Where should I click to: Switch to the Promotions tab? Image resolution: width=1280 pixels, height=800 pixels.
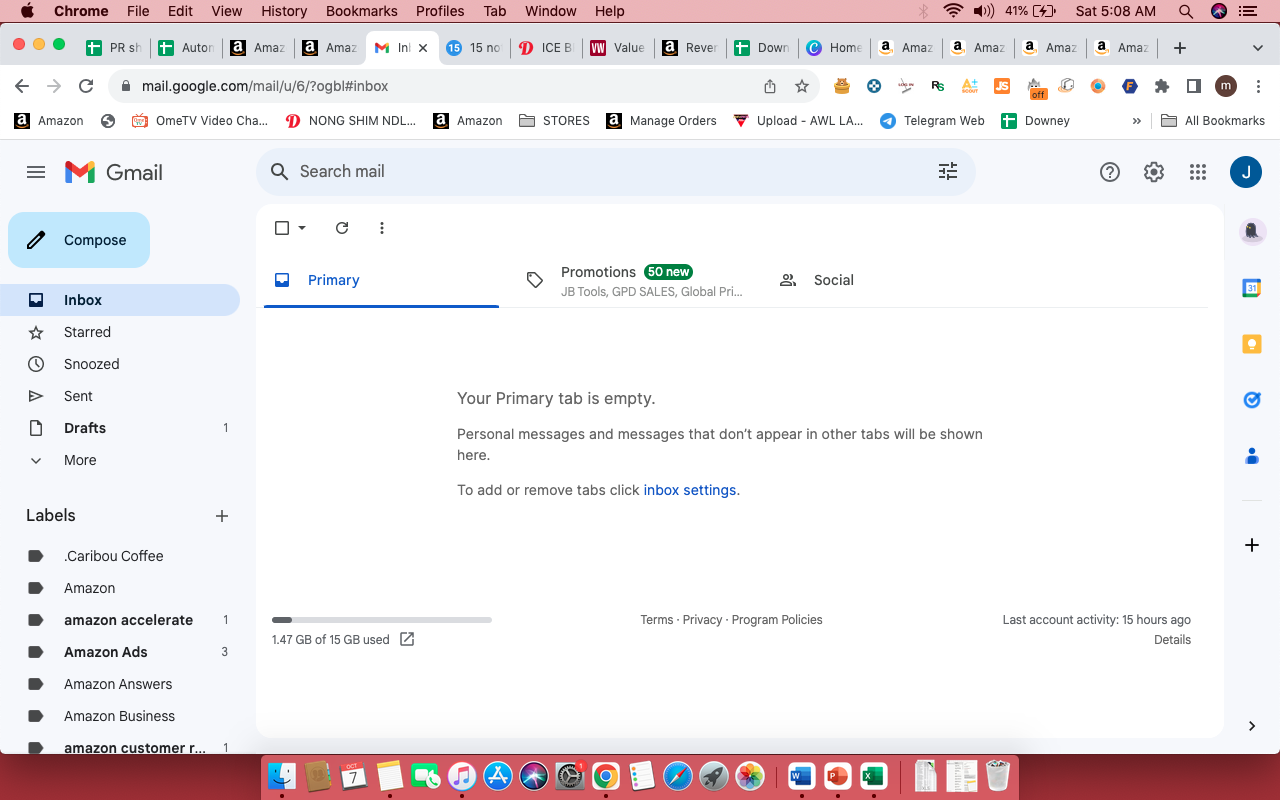(x=634, y=280)
